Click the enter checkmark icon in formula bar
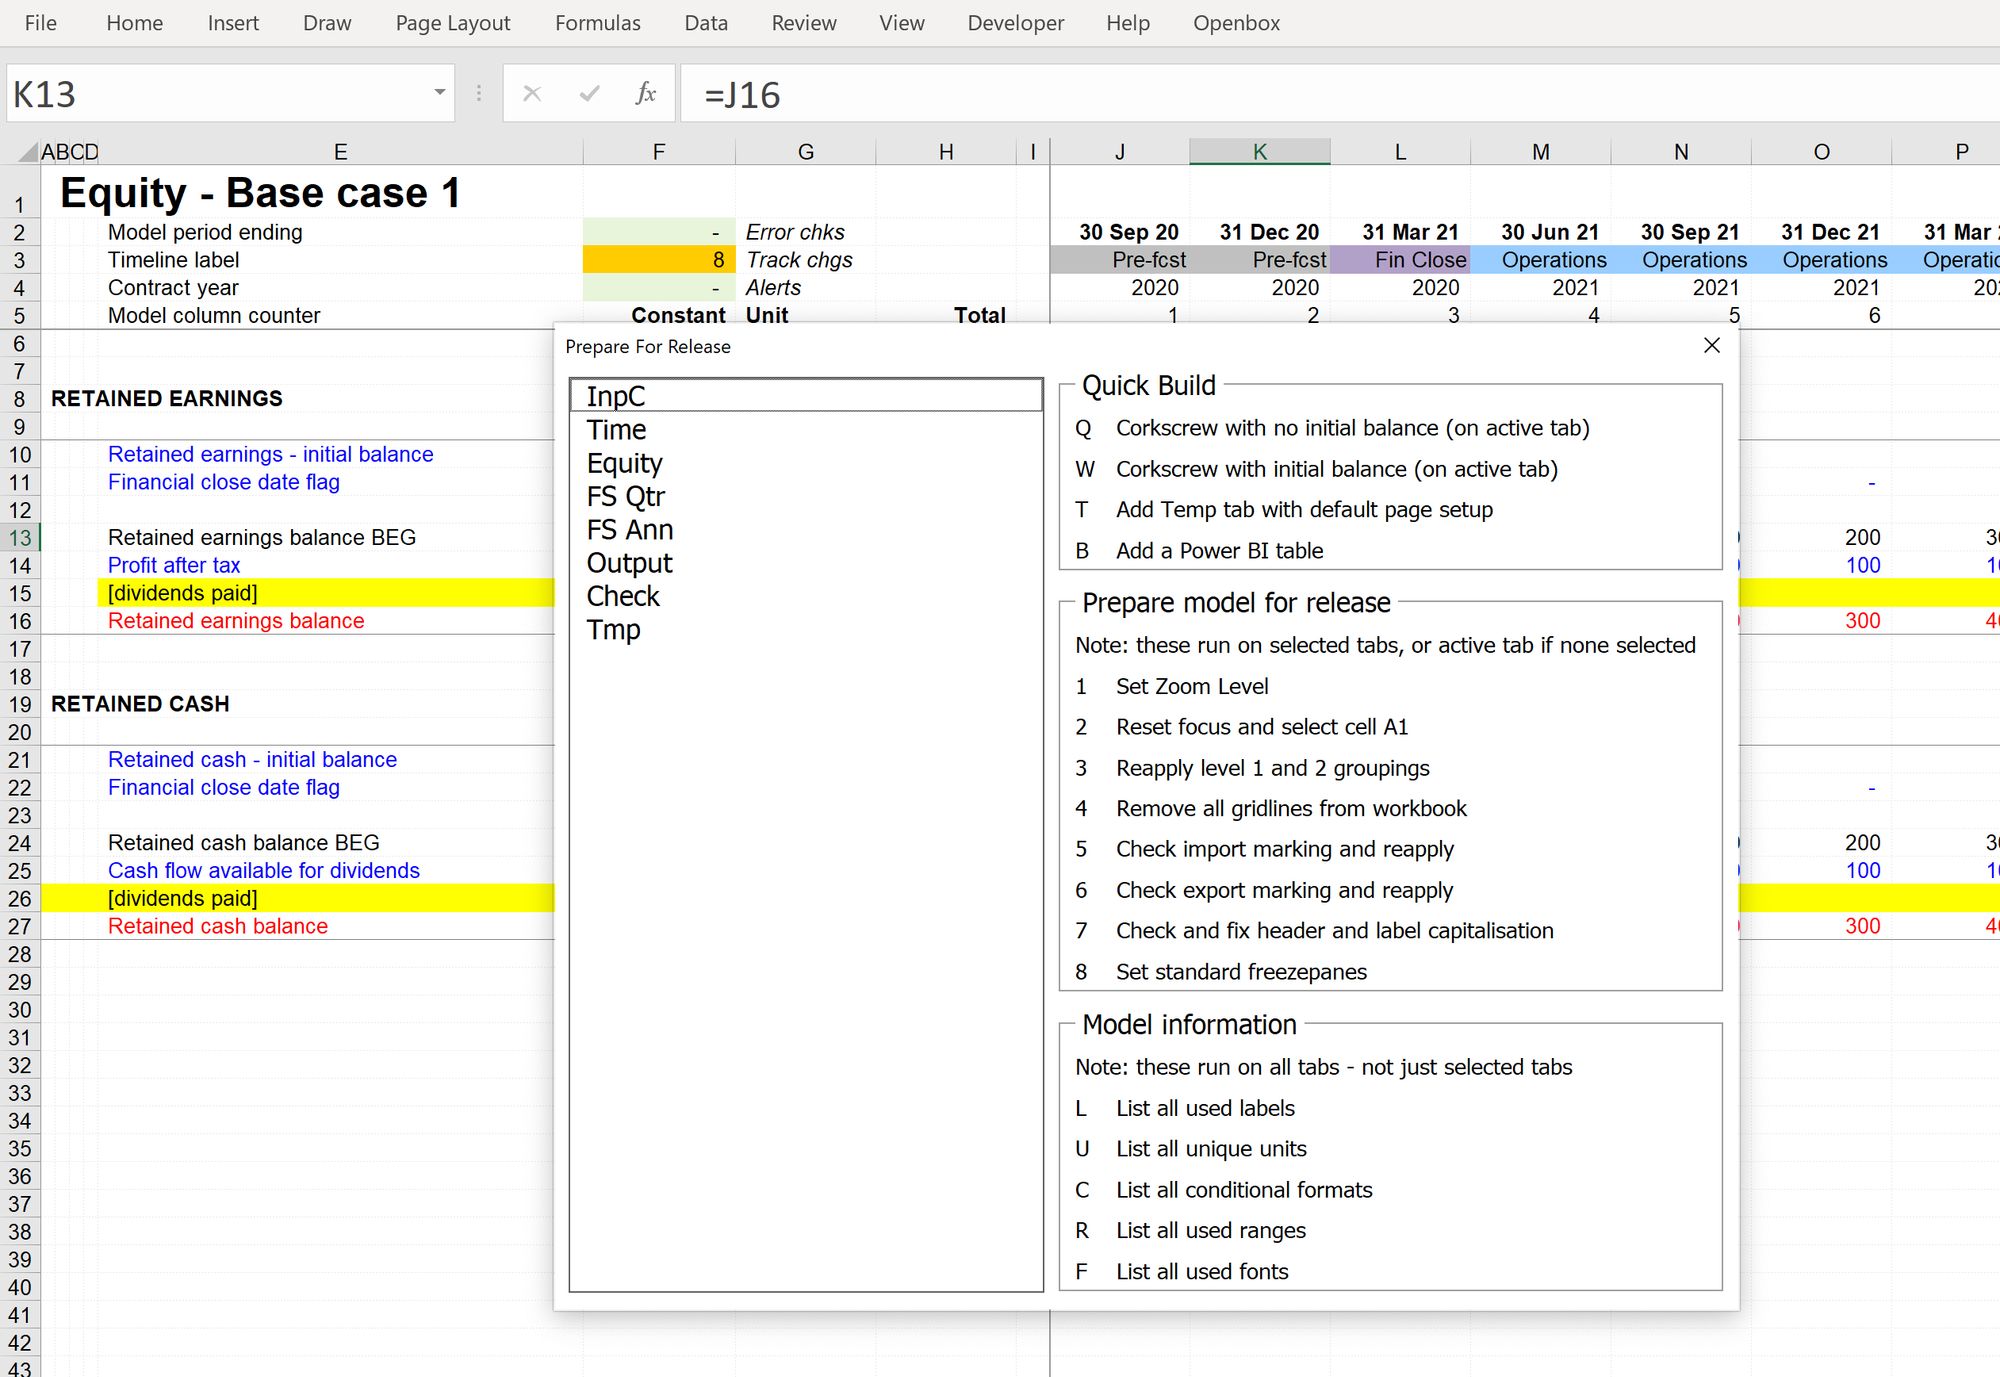 click(x=589, y=94)
